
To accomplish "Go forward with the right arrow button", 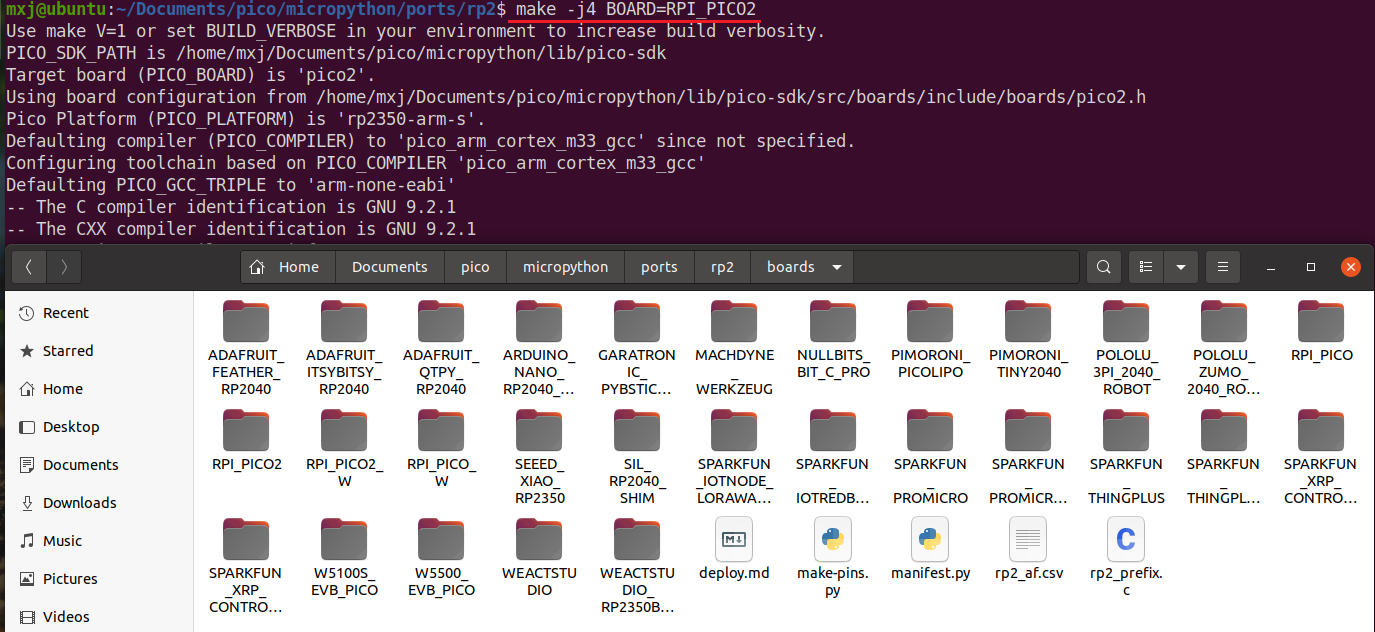I will pyautogui.click(x=64, y=267).
